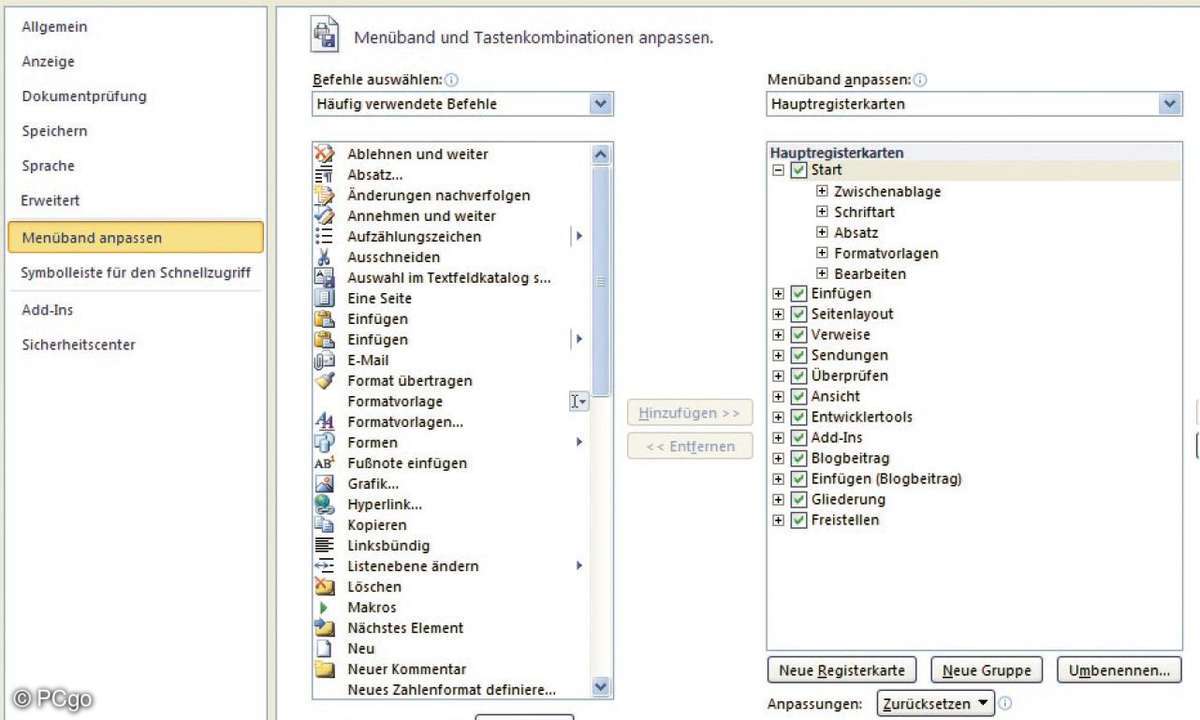Click the Änderungen nachverfolgen icon
1200x720 pixels.
[324, 195]
